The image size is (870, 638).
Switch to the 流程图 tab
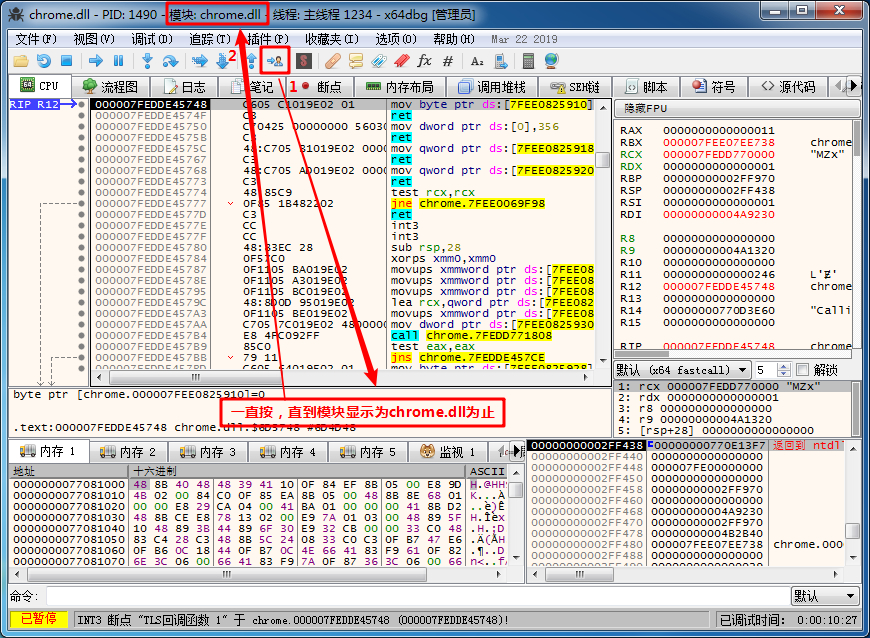110,87
